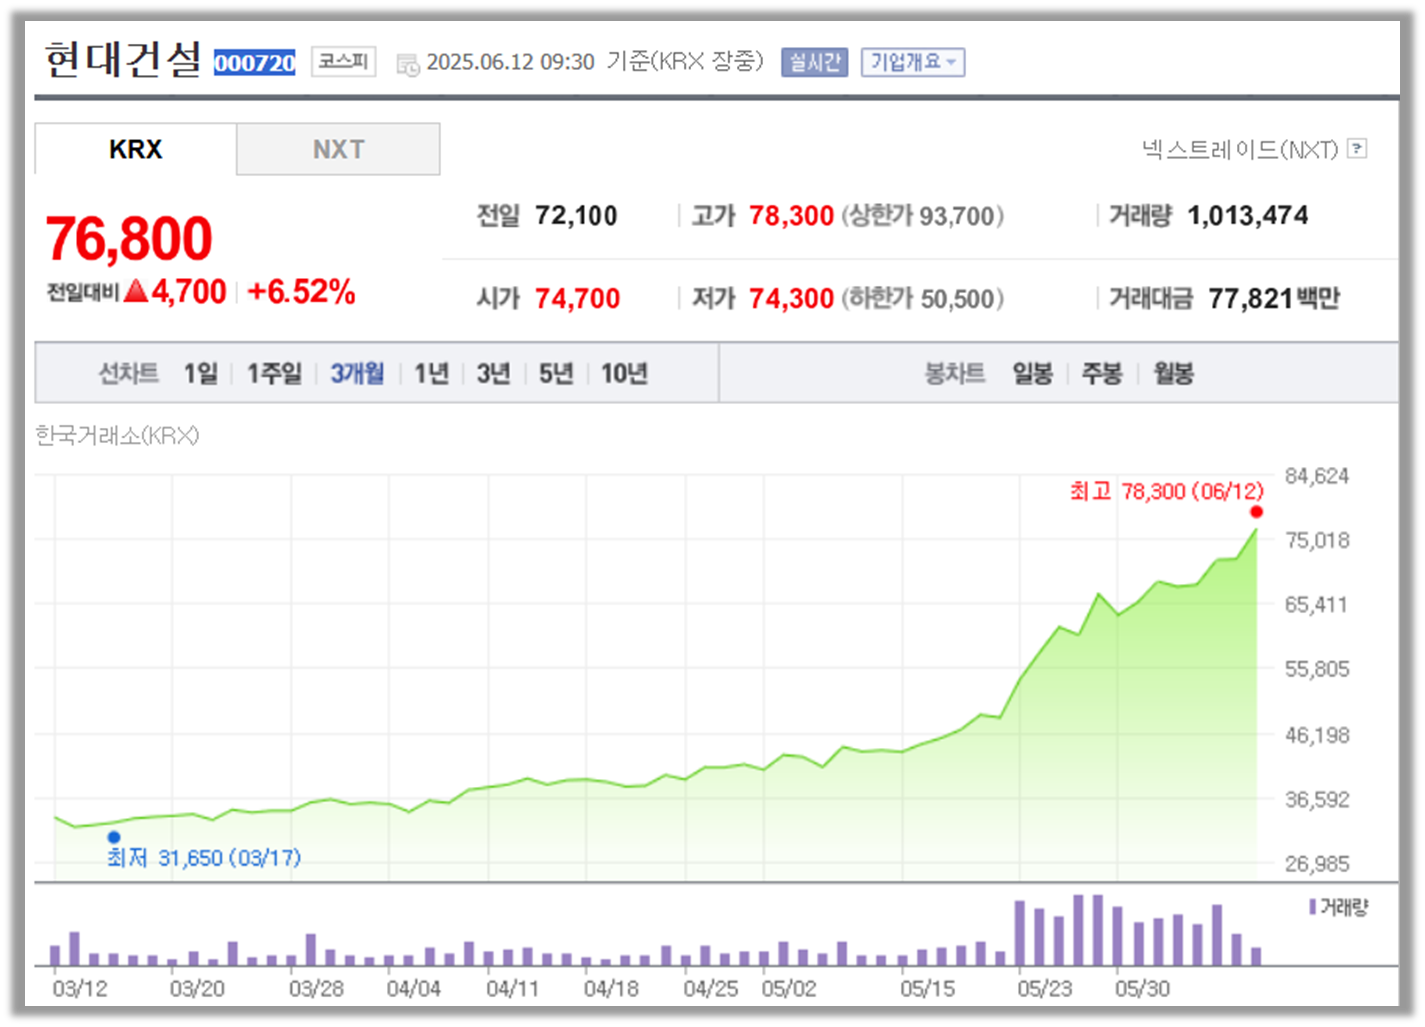The width and height of the screenshot is (1425, 1027).
Task: Open the 기업개요 dropdown
Action: (912, 62)
